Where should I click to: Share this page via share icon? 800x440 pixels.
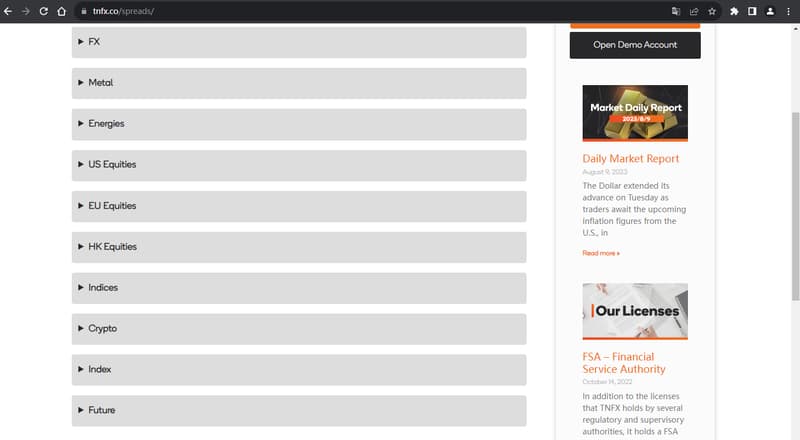click(x=694, y=11)
